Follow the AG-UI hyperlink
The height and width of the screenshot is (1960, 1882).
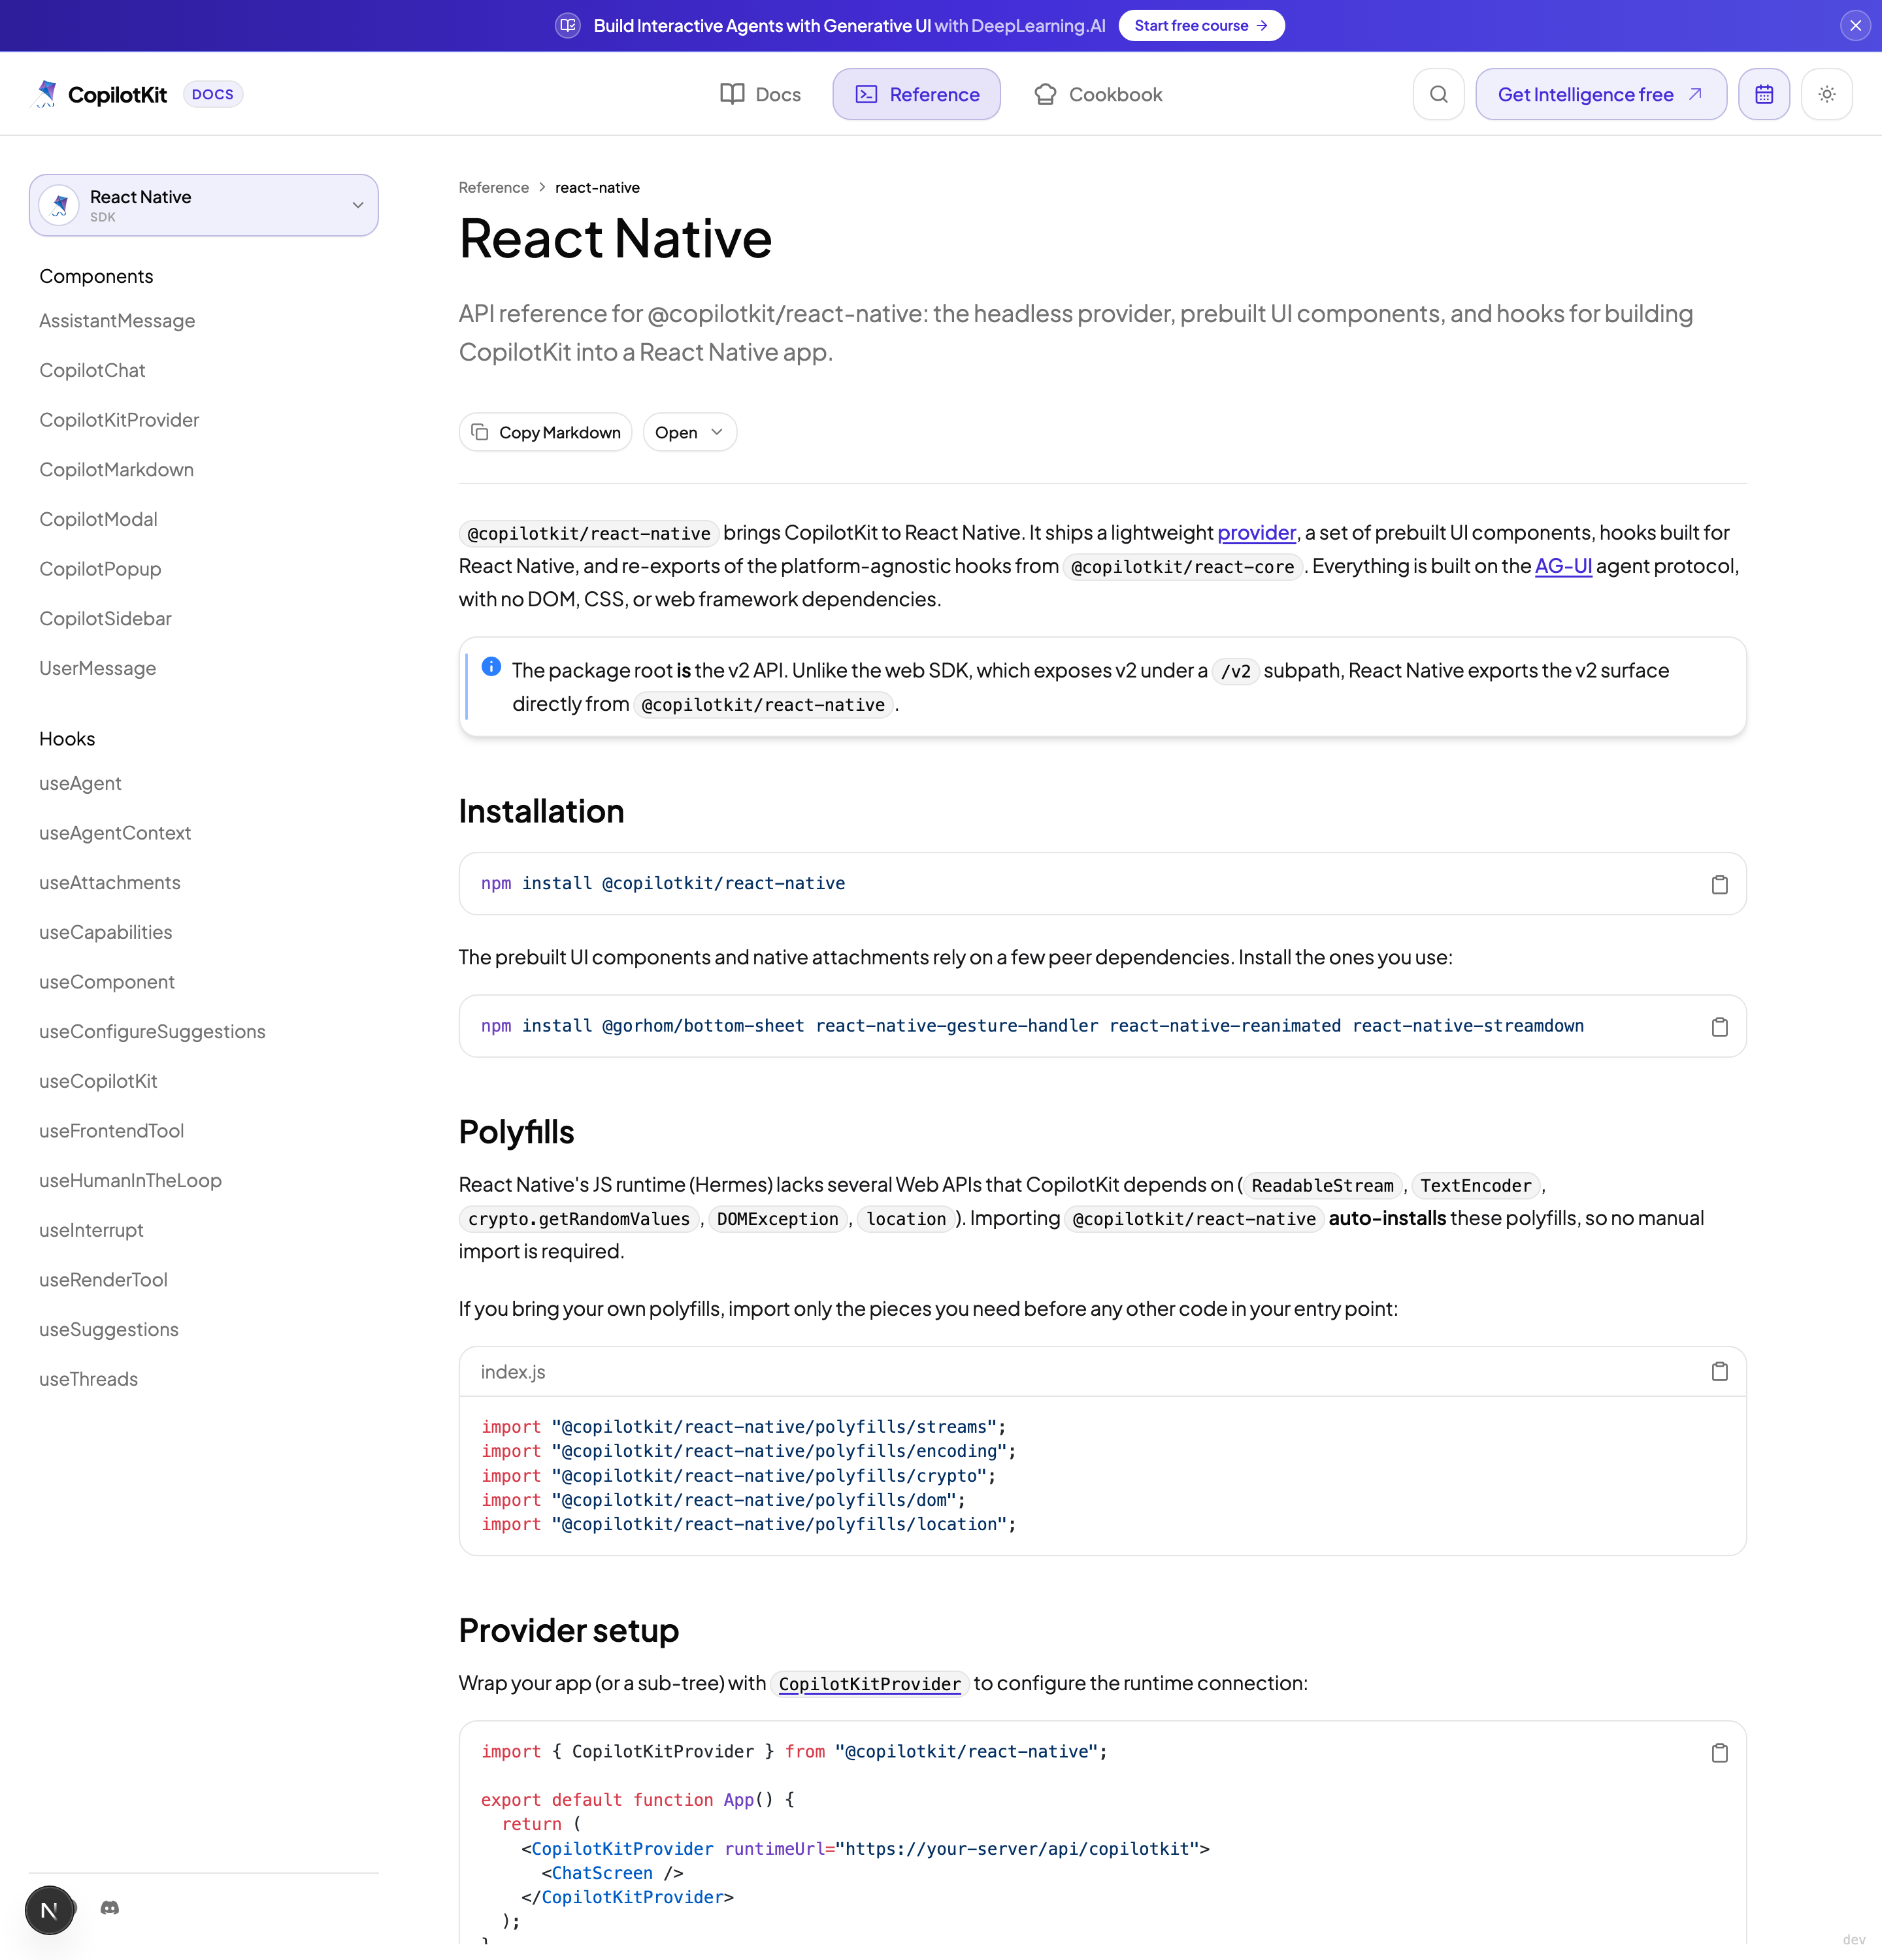click(1563, 566)
